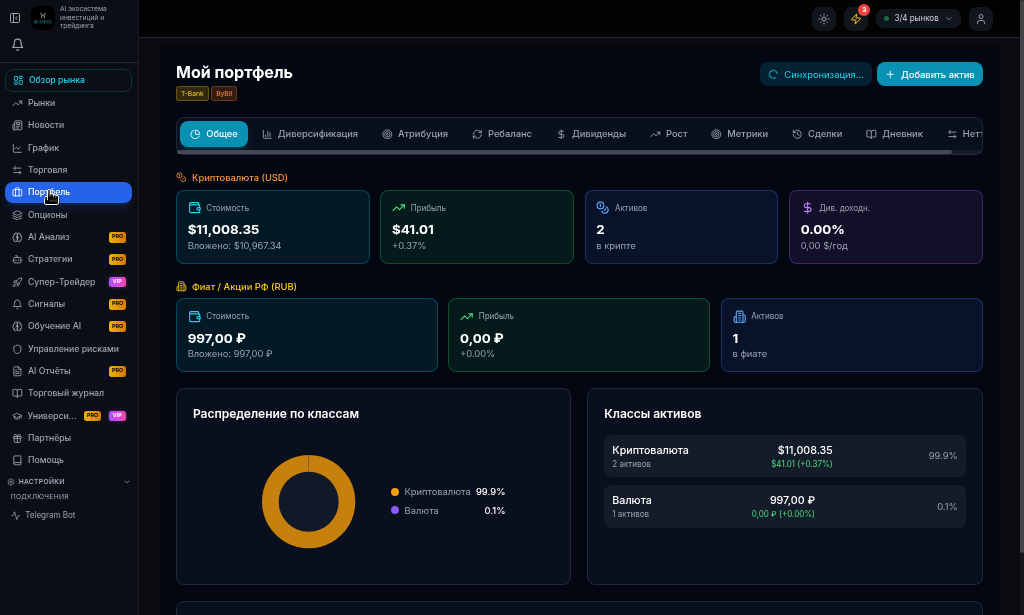Open the notifications bell
Screen dimensions: 1024x615
[18, 44]
